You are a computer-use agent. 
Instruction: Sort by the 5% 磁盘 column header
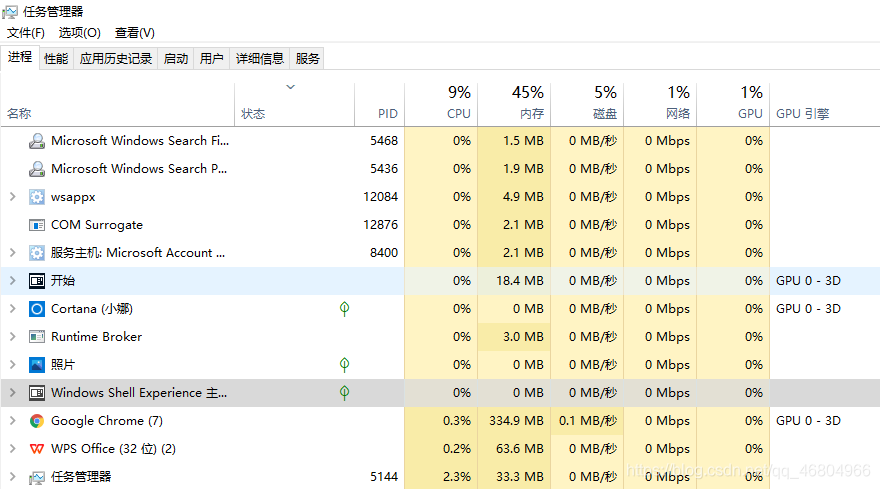(x=587, y=104)
